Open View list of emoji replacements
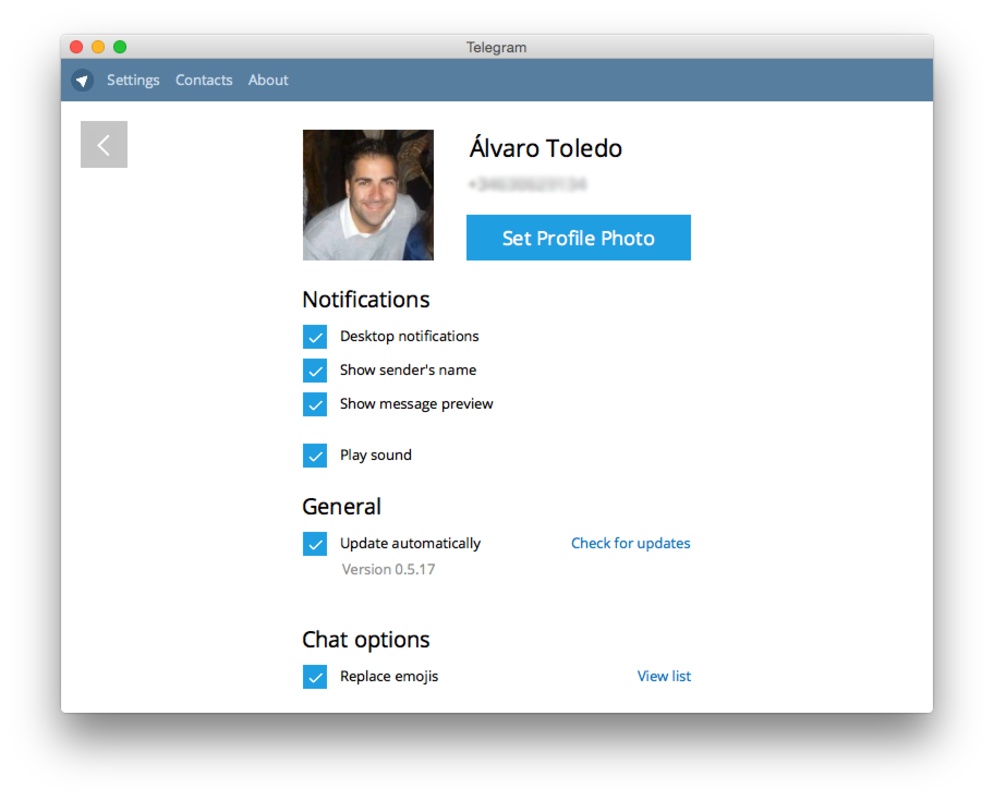The image size is (994, 800). (x=663, y=676)
